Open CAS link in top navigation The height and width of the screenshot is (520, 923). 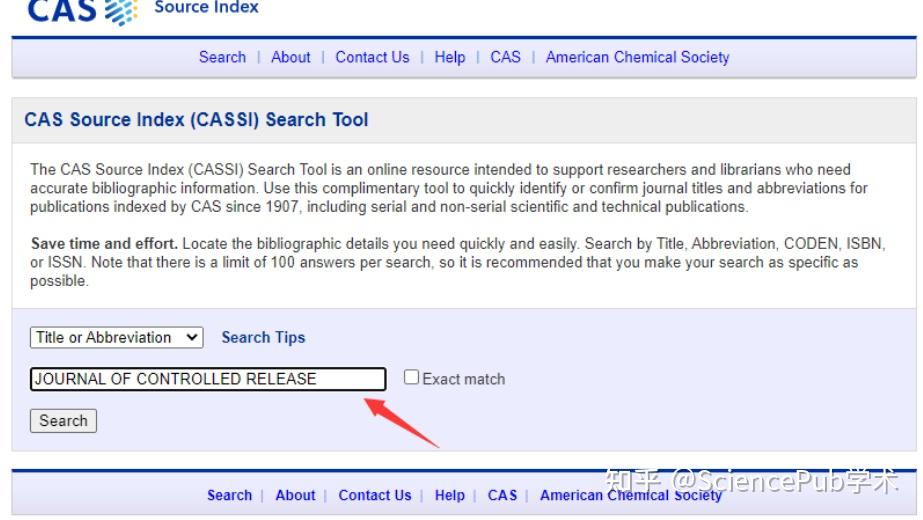tap(506, 57)
